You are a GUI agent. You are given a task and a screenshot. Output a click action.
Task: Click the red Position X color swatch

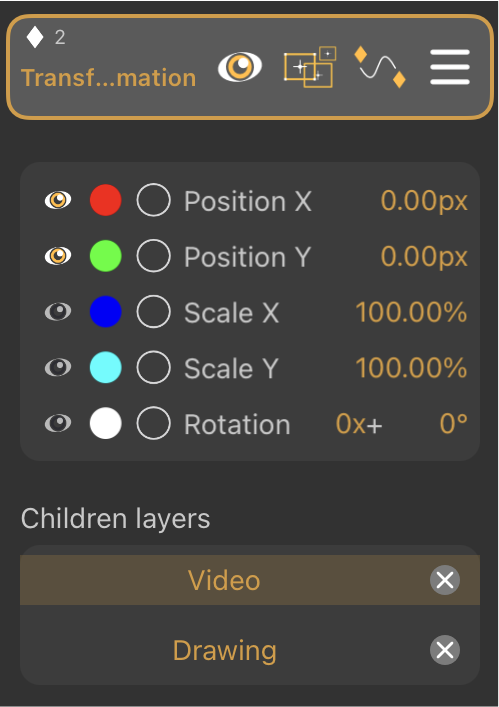point(105,200)
